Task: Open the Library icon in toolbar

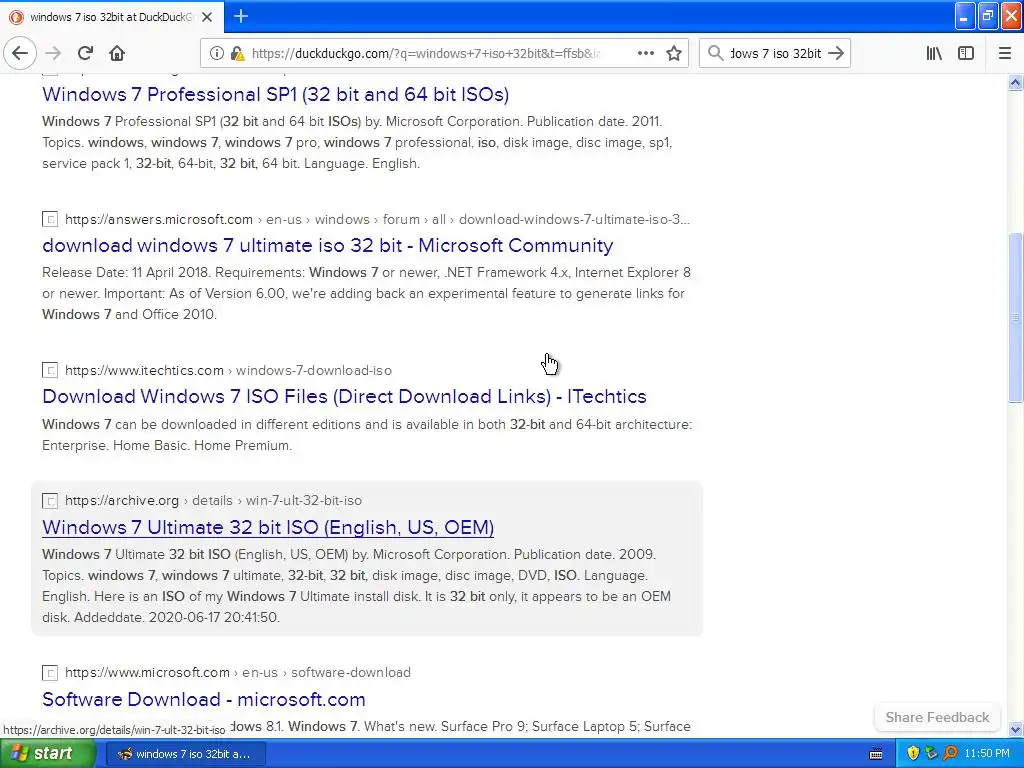Action: (x=934, y=54)
